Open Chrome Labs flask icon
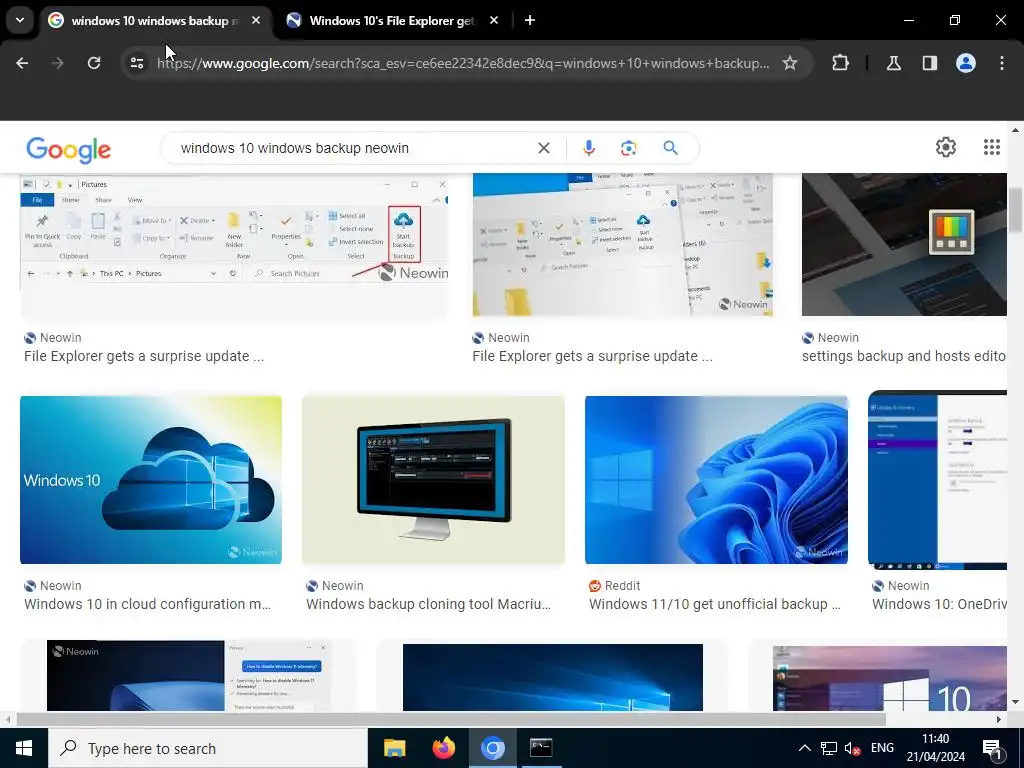1024x768 pixels. click(x=894, y=63)
